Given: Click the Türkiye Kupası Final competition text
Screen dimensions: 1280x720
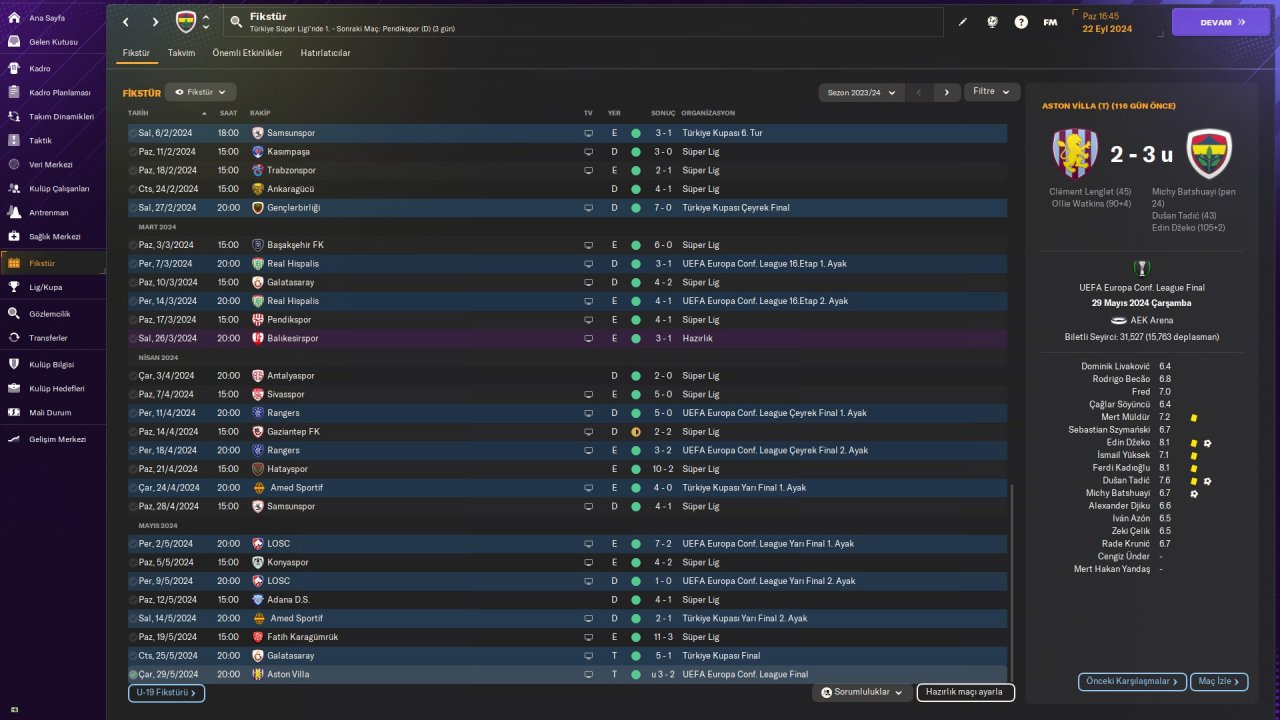Looking at the screenshot, I should pyautogui.click(x=721, y=656).
